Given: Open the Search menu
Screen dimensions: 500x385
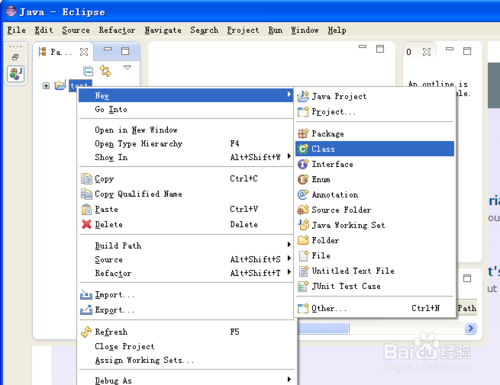Looking at the screenshot, I should [204, 30].
